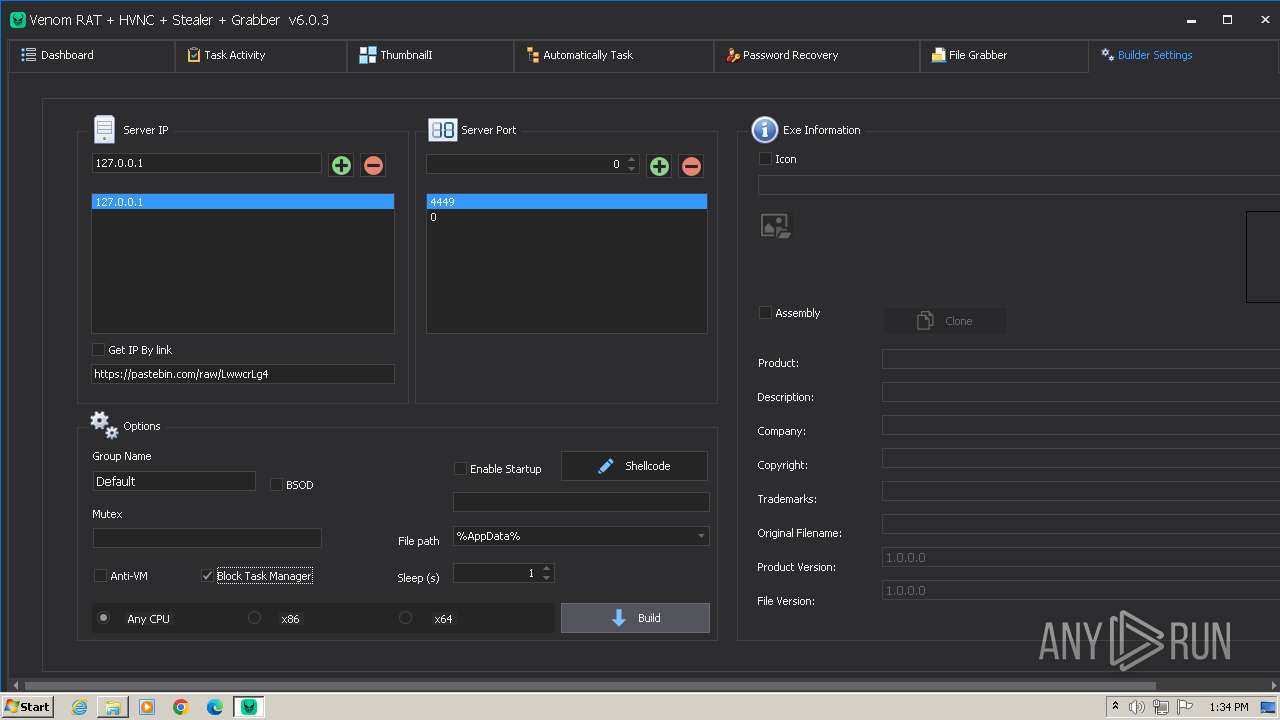Viewport: 1280px width, 720px height.
Task: Click the horizontal scrollbar at window bottom
Action: coord(590,686)
